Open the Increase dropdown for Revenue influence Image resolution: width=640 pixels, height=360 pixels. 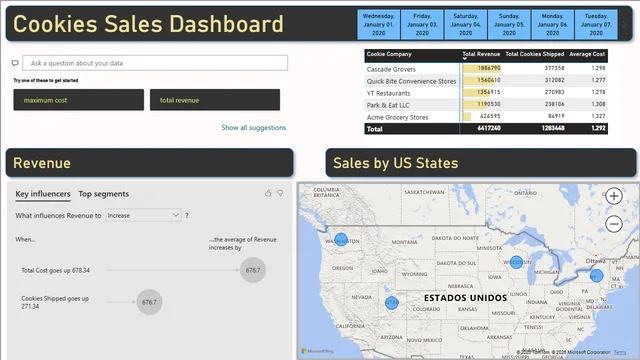pyautogui.click(x=143, y=215)
